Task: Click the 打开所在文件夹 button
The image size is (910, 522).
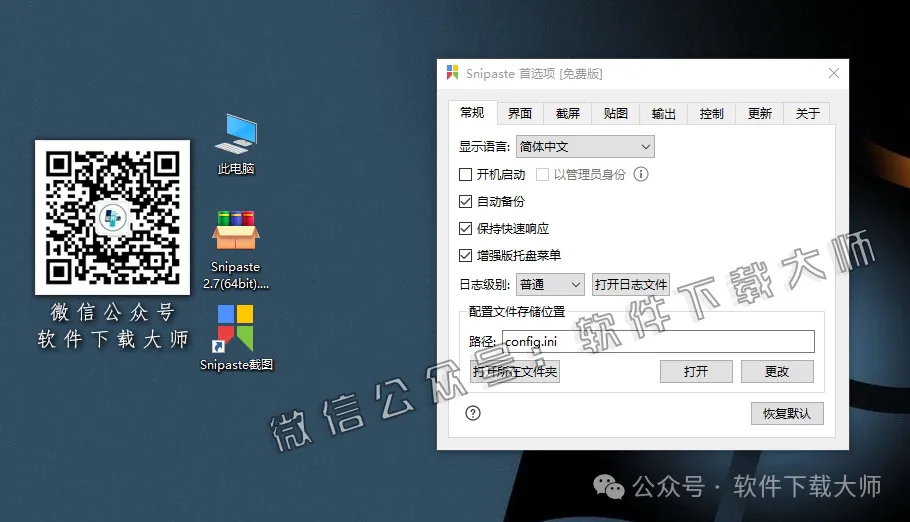Action: pyautogui.click(x=515, y=372)
